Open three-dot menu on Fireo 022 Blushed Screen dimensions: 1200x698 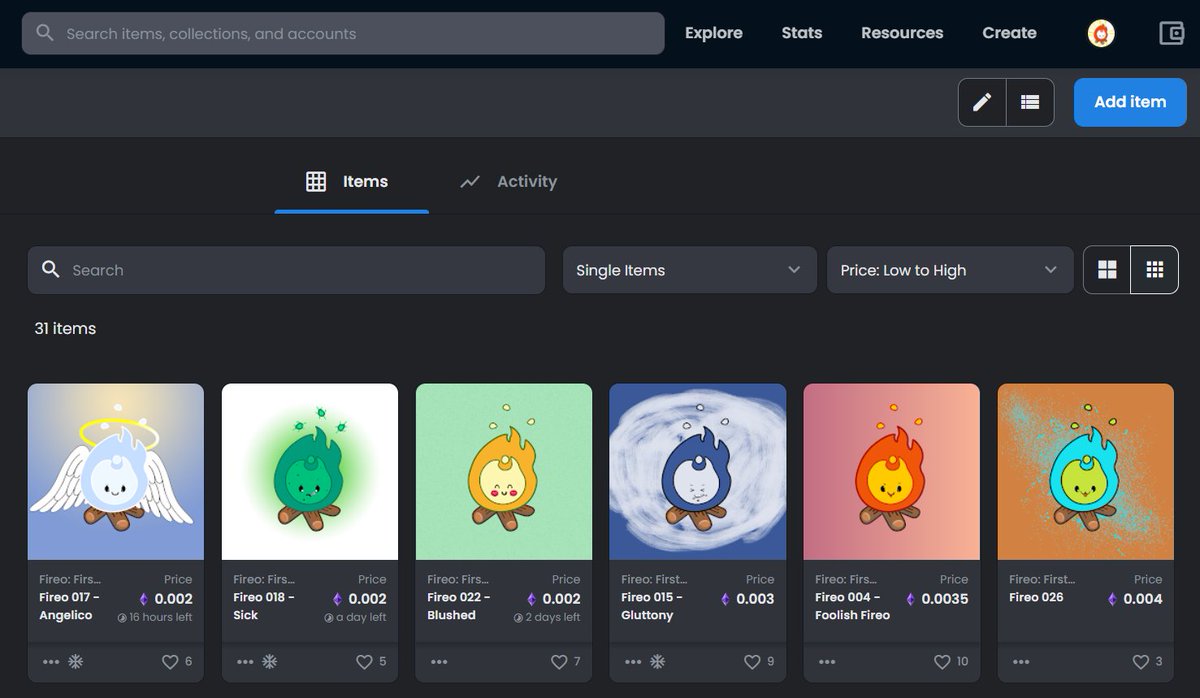tap(439, 662)
